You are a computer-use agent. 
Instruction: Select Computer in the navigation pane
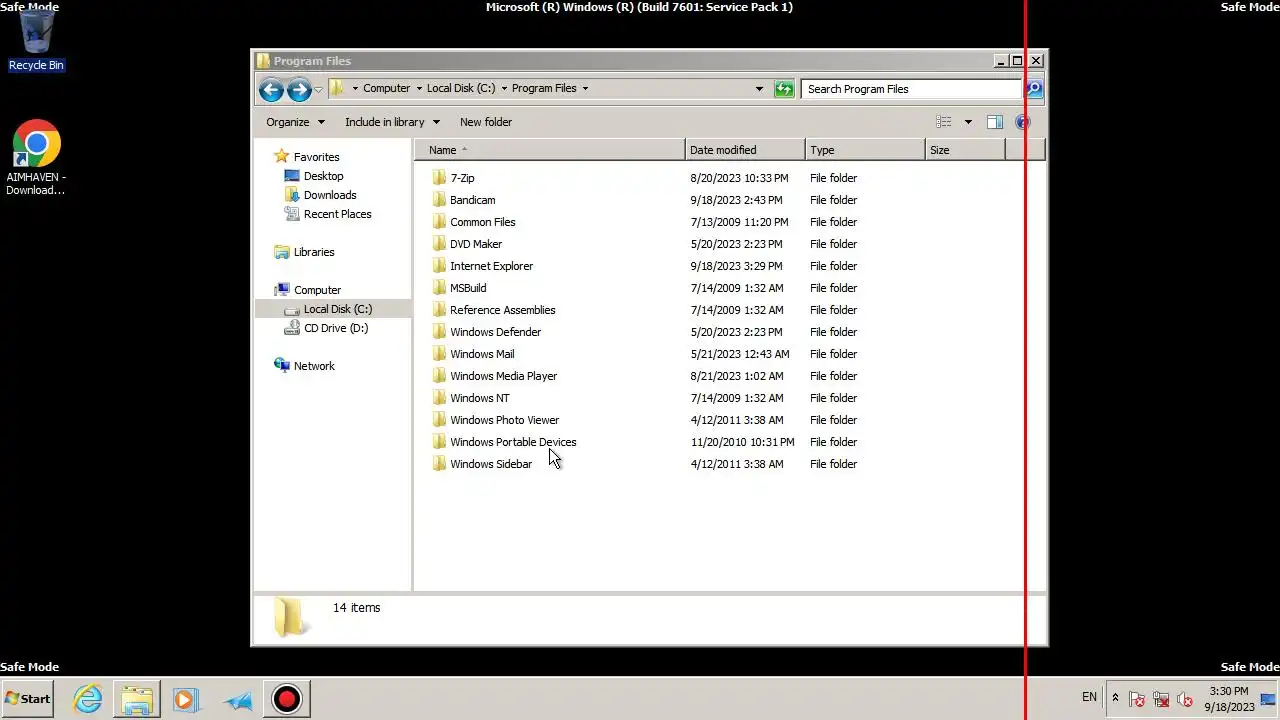(x=317, y=290)
